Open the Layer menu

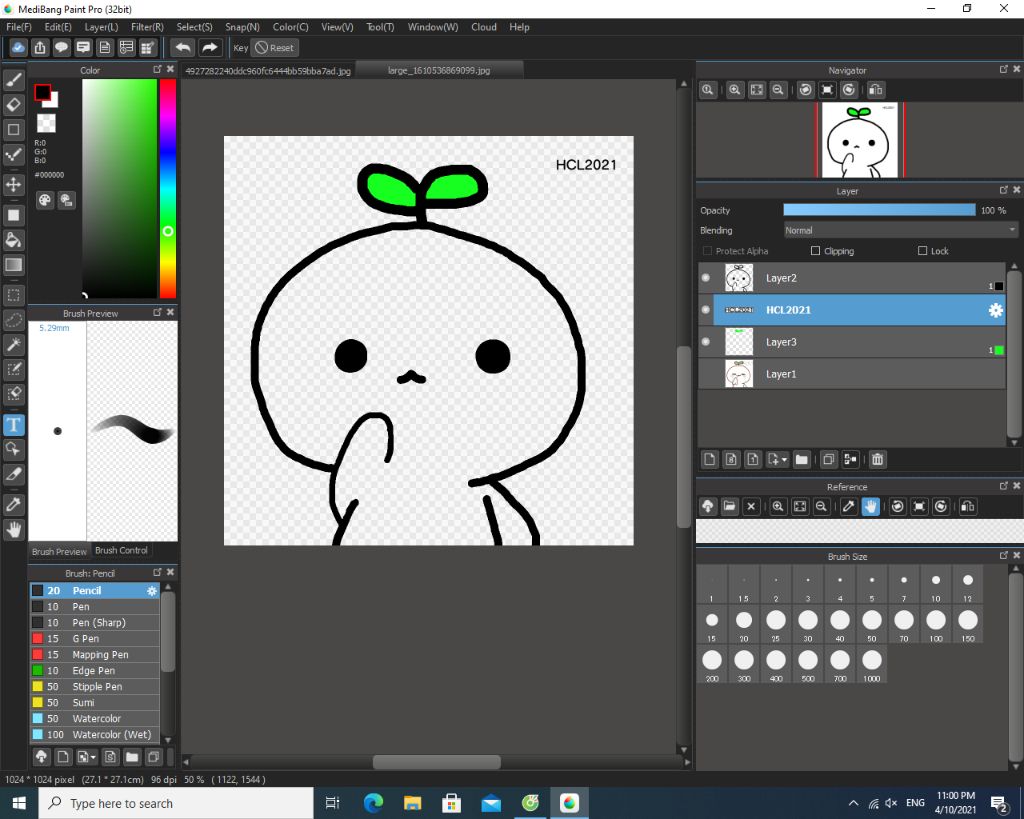pos(101,27)
